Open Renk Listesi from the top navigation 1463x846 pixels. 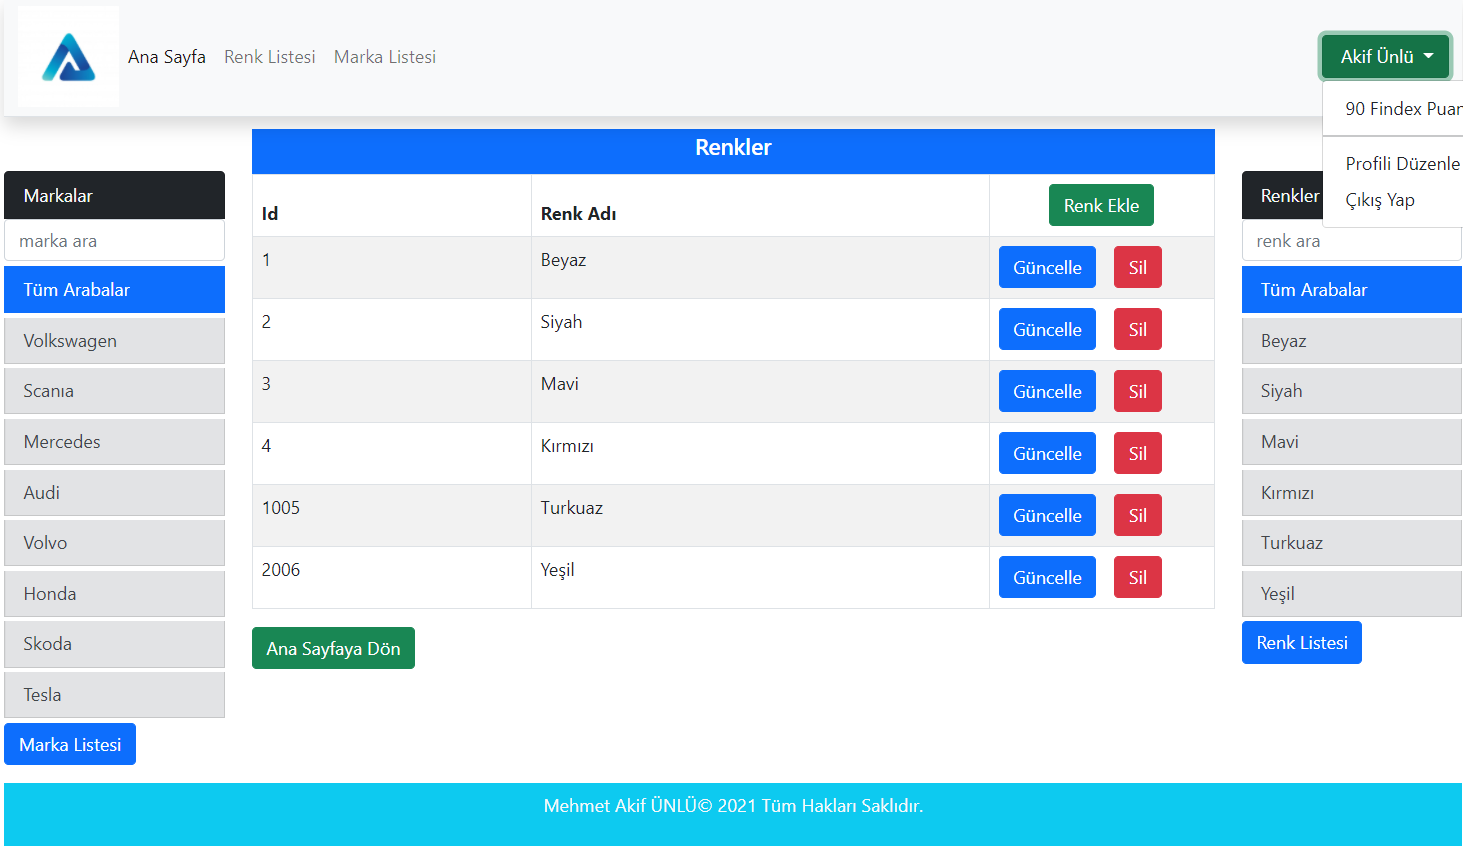pyautogui.click(x=269, y=56)
